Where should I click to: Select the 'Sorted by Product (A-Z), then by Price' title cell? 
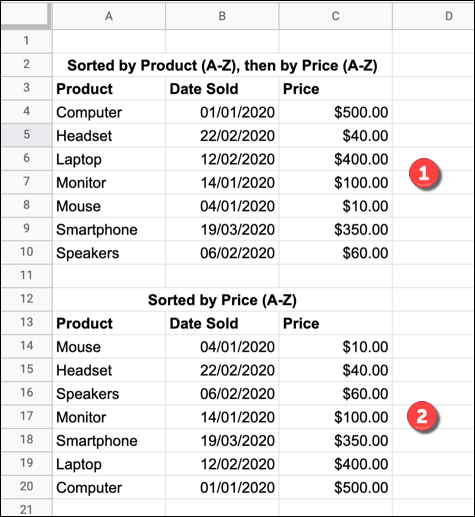(222, 65)
